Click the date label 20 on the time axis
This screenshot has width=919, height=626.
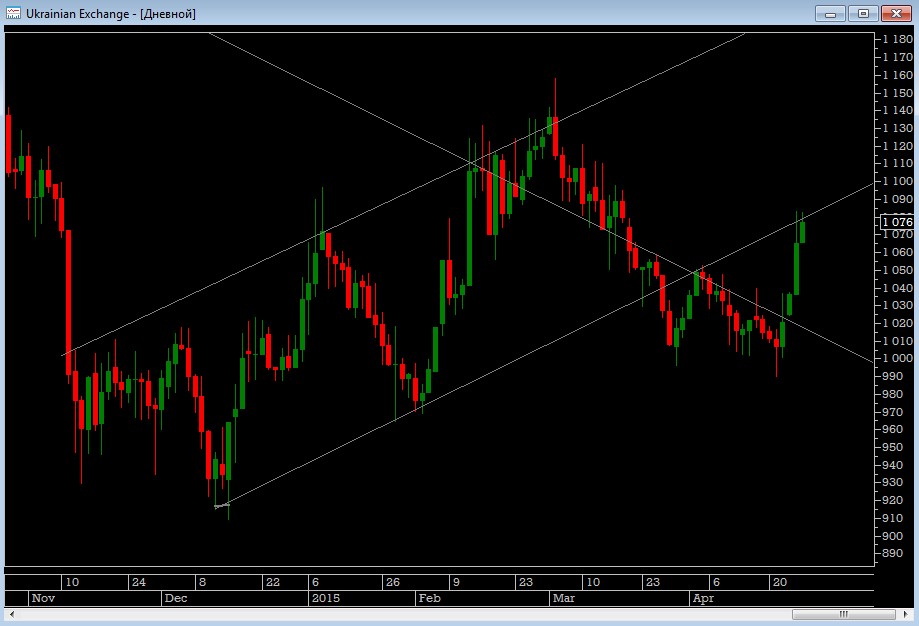tap(780, 582)
